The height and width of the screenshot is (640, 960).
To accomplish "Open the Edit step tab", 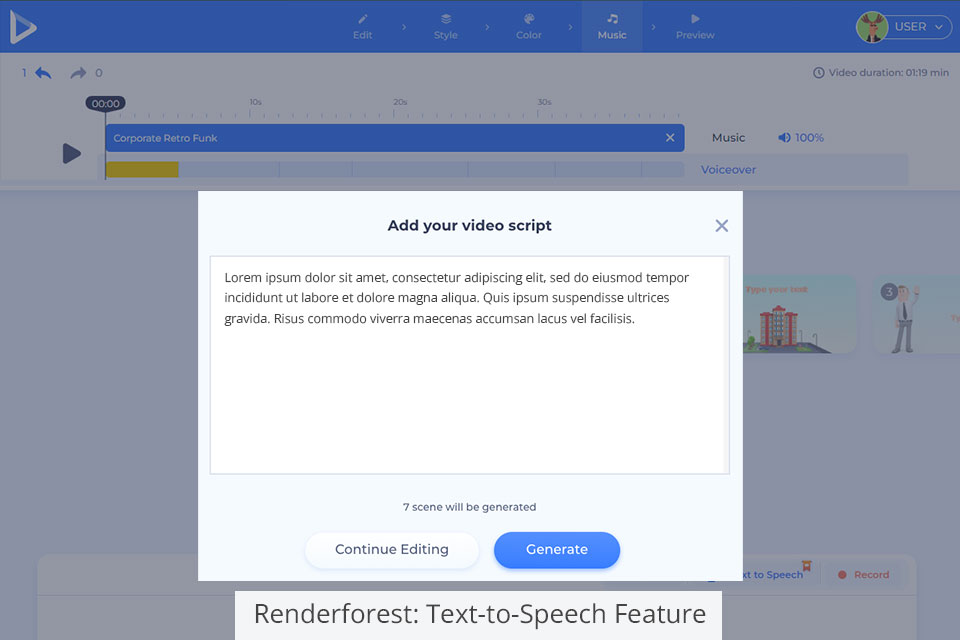I will (362, 27).
